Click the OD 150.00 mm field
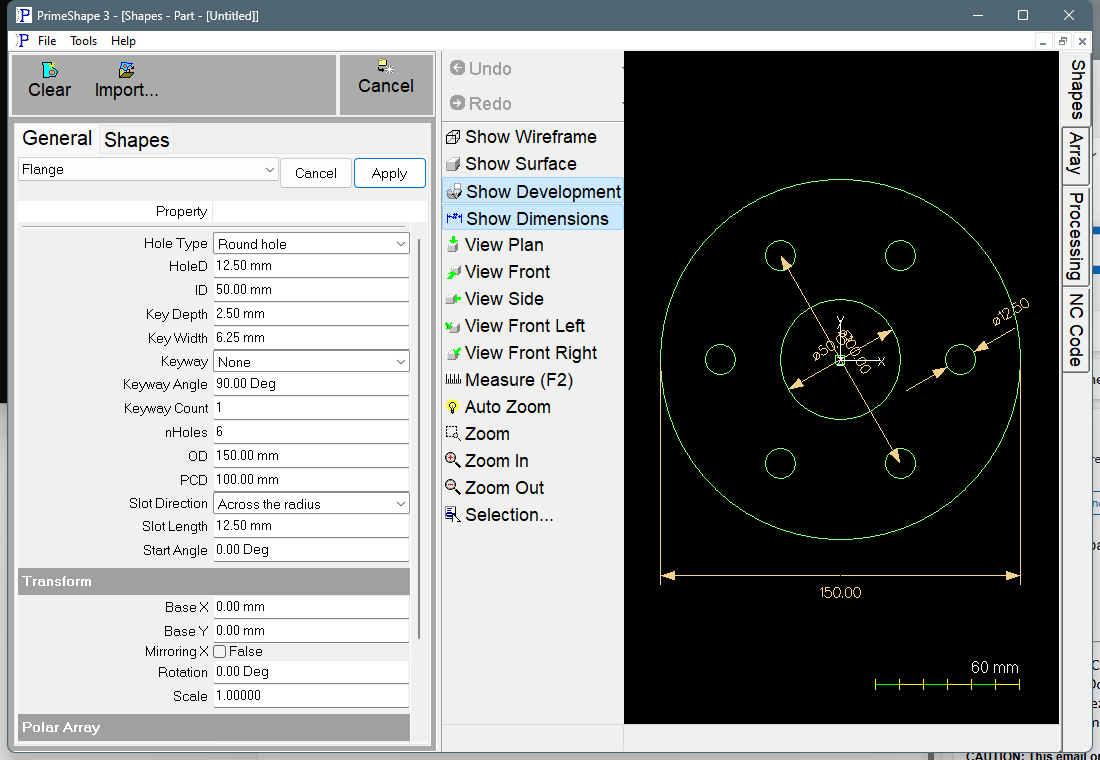1100x760 pixels. point(311,455)
